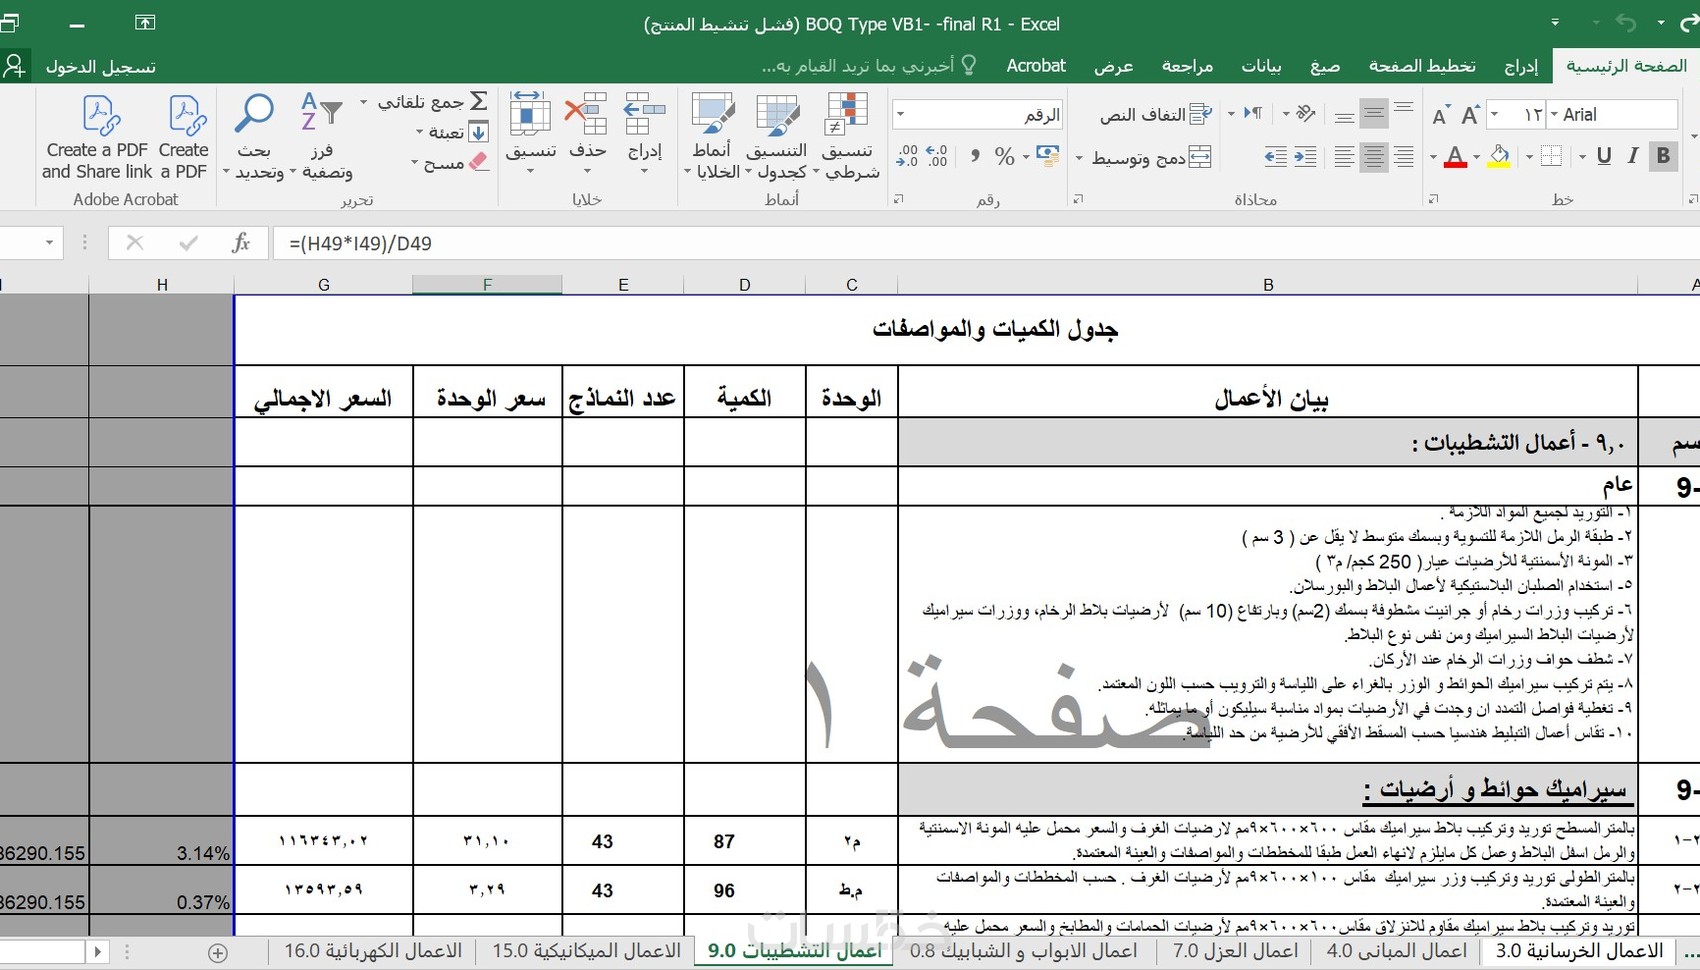Click AutoSum (جمع تلقائي)
This screenshot has height=970, width=1700.
[x=433, y=101]
